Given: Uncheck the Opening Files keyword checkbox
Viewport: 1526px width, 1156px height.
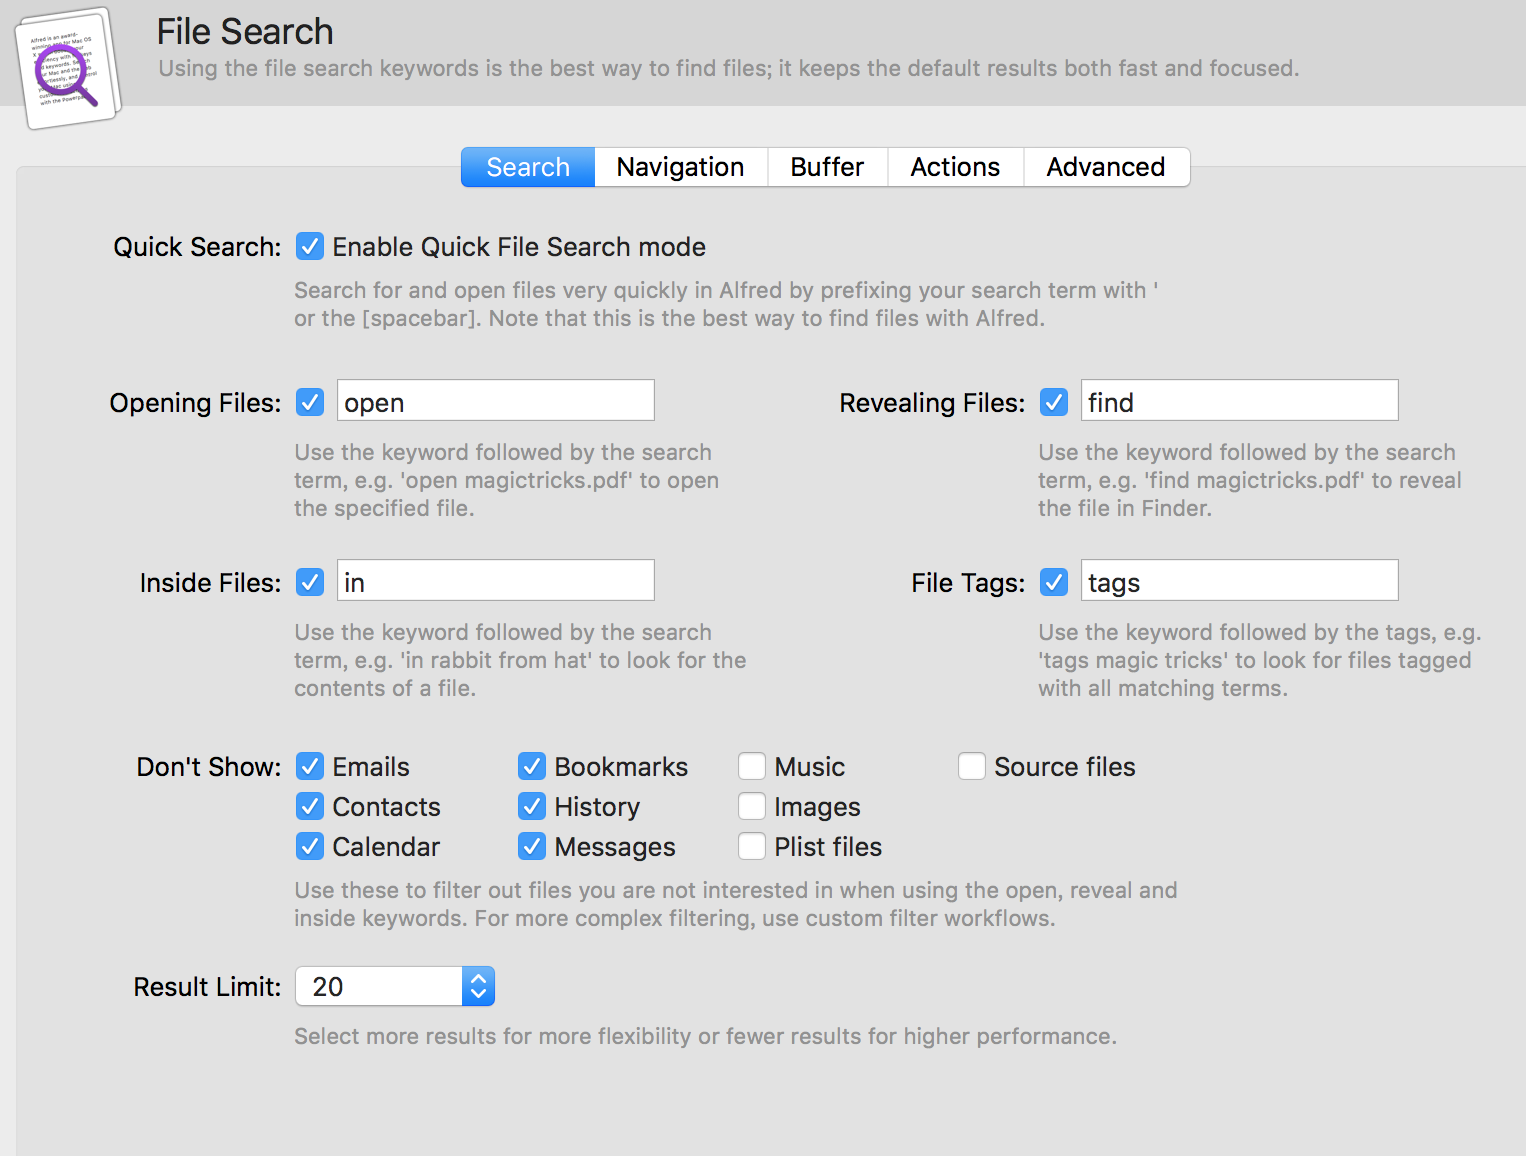Looking at the screenshot, I should point(310,403).
